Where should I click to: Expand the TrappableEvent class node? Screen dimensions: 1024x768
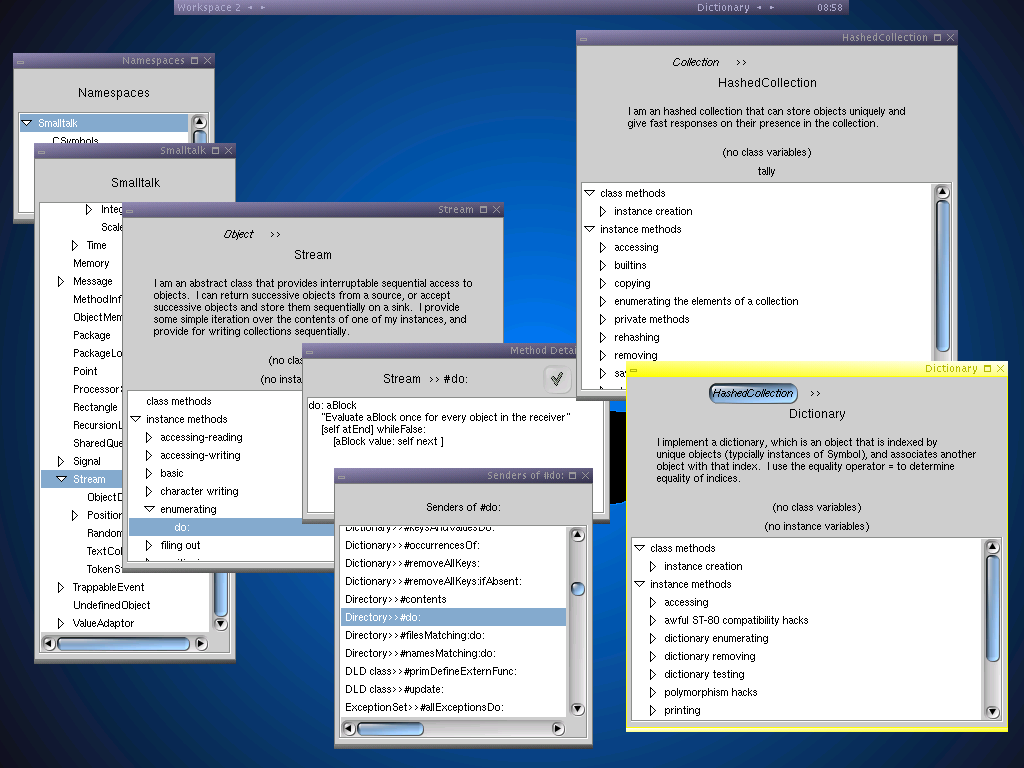[61, 587]
